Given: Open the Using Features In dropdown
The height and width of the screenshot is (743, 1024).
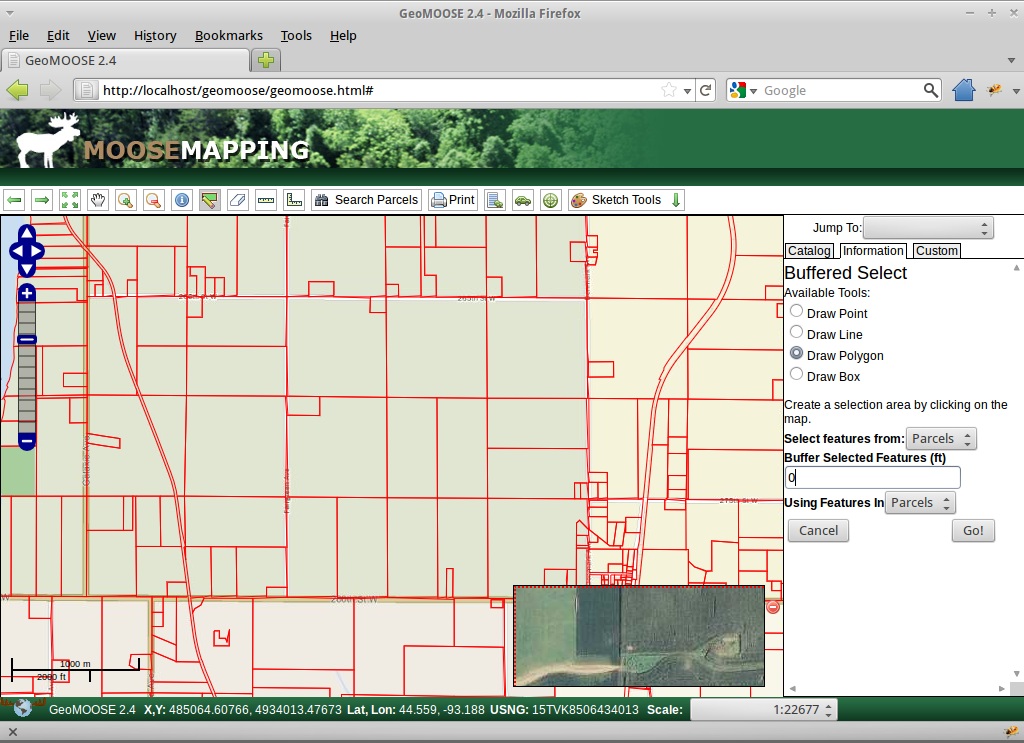Looking at the screenshot, I should point(920,503).
